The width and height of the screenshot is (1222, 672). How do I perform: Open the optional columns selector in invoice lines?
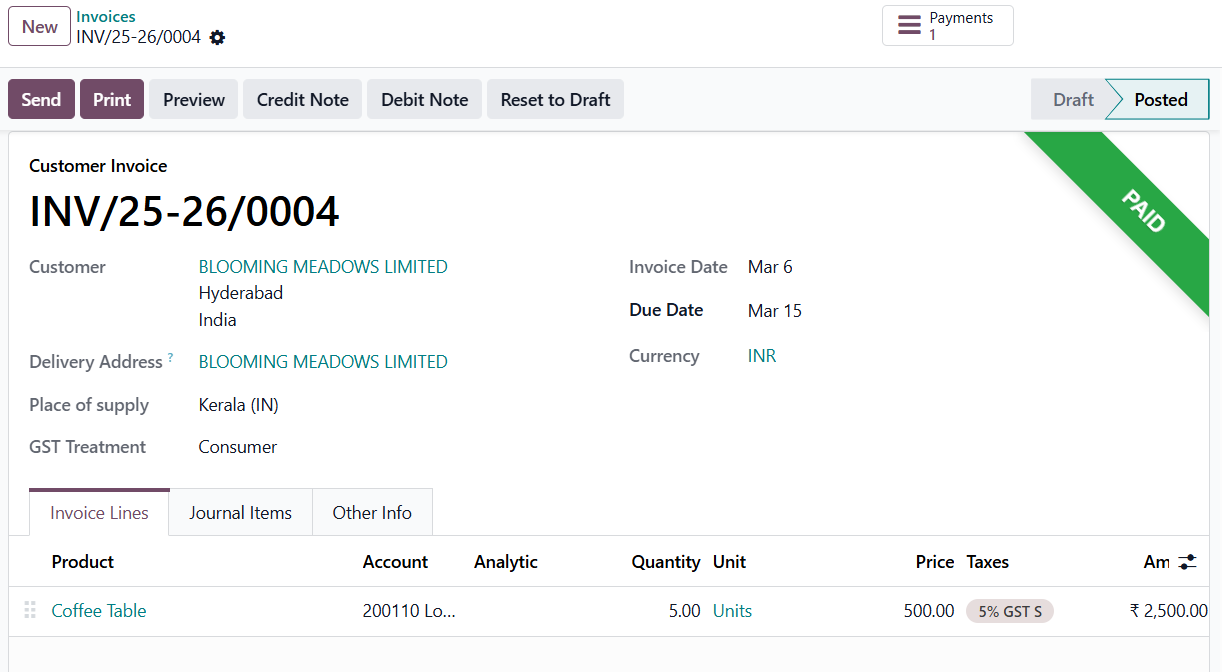pyautogui.click(x=1186, y=562)
